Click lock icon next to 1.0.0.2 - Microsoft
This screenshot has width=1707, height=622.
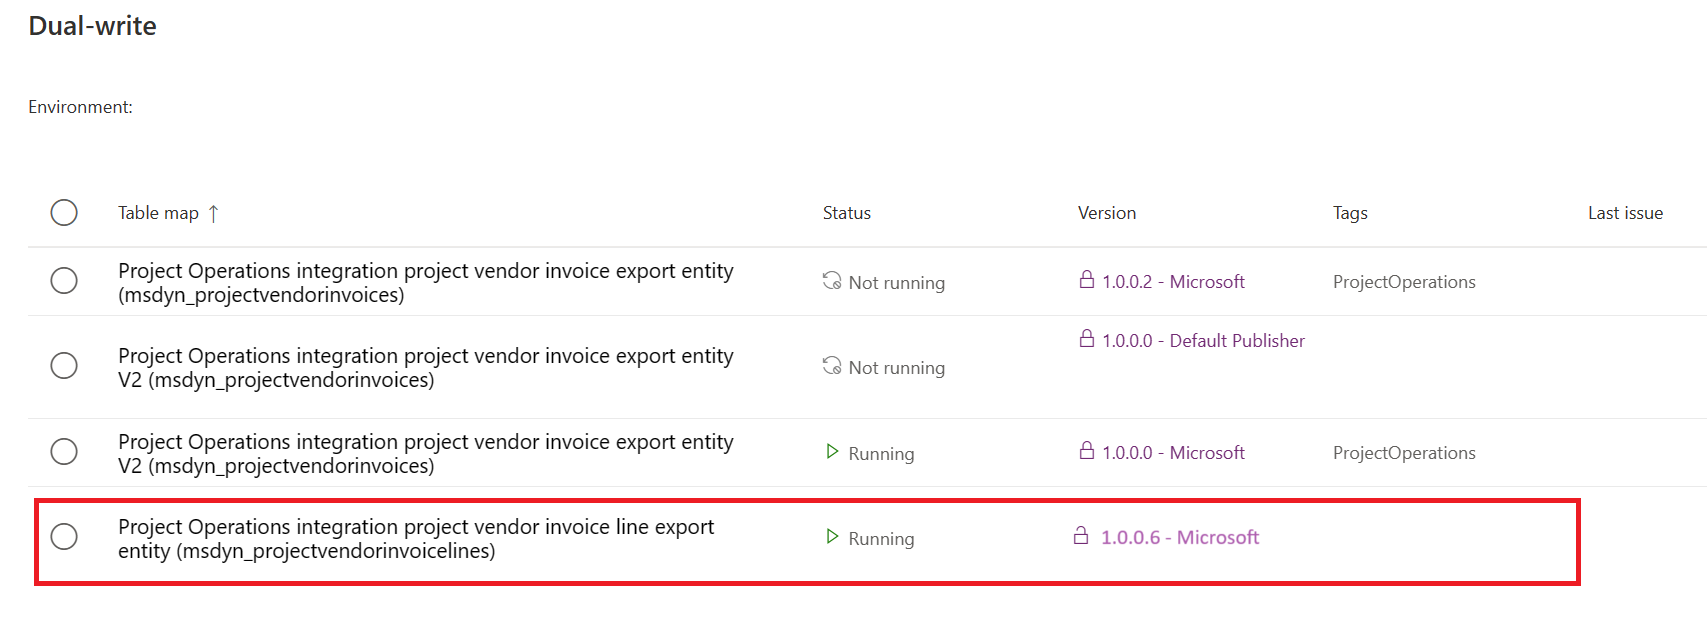(x=1087, y=280)
